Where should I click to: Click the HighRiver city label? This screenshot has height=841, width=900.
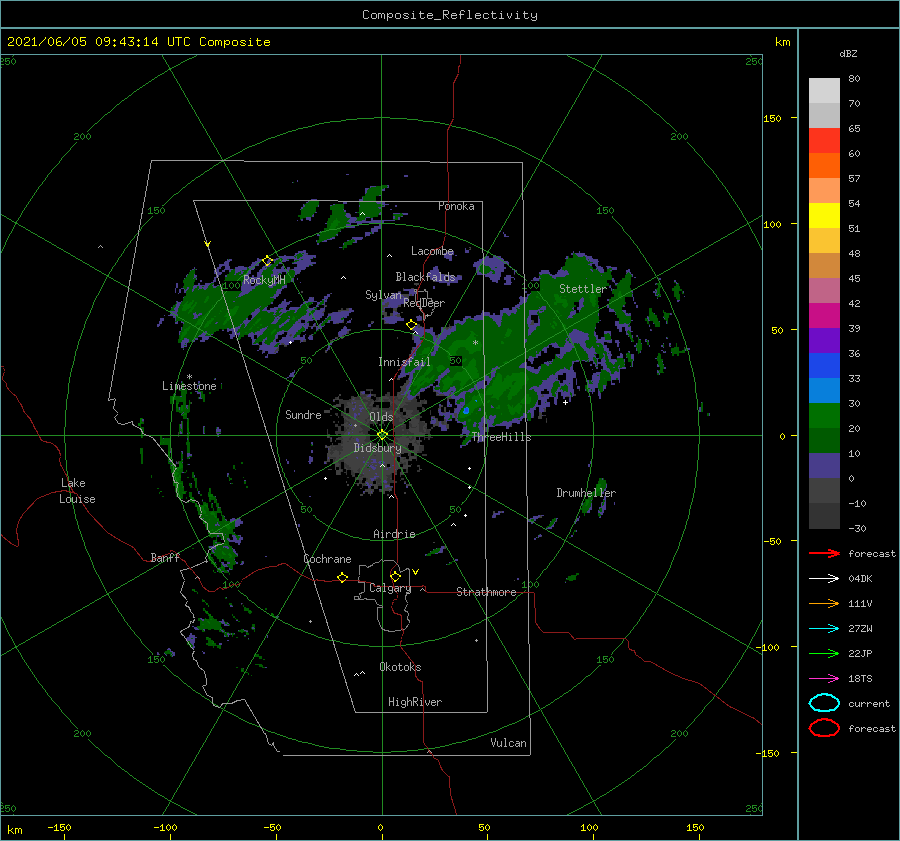coord(415,702)
